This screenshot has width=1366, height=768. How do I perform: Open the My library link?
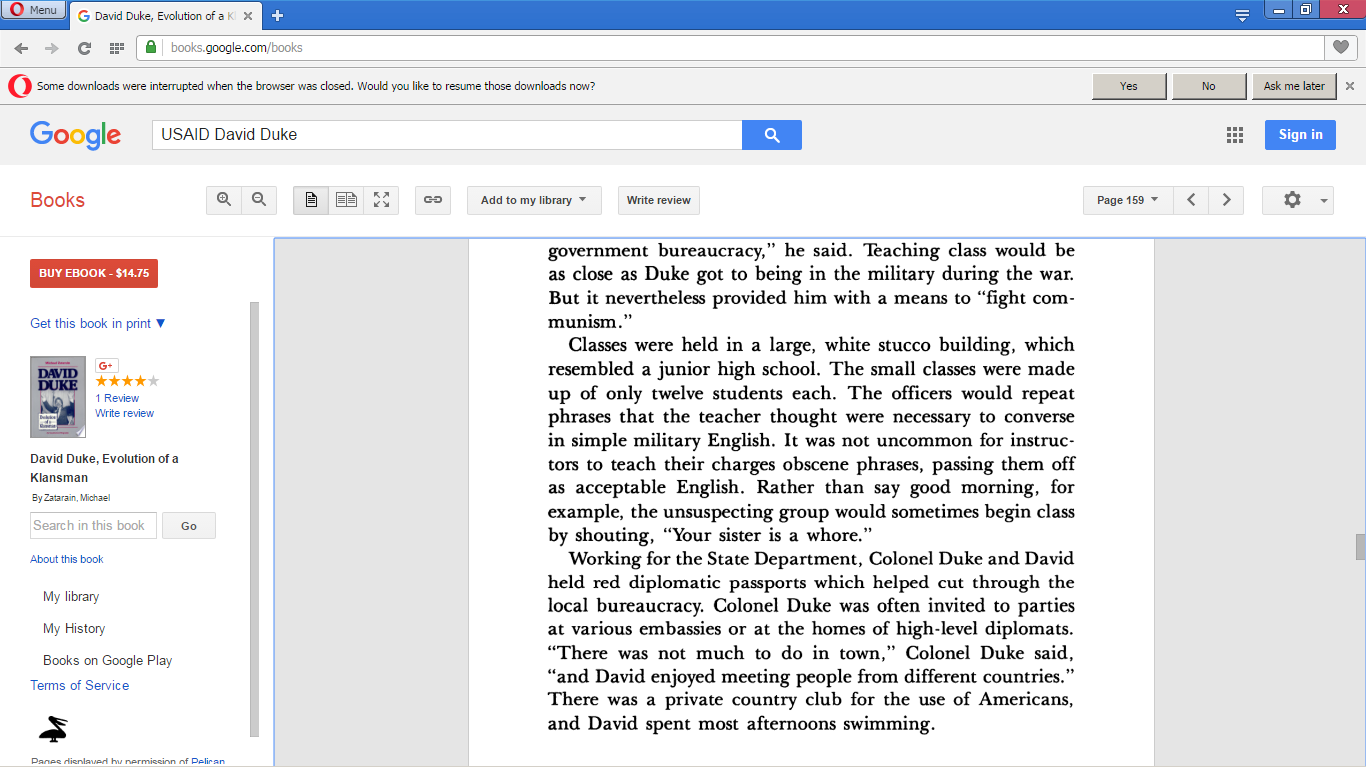pyautogui.click(x=71, y=596)
